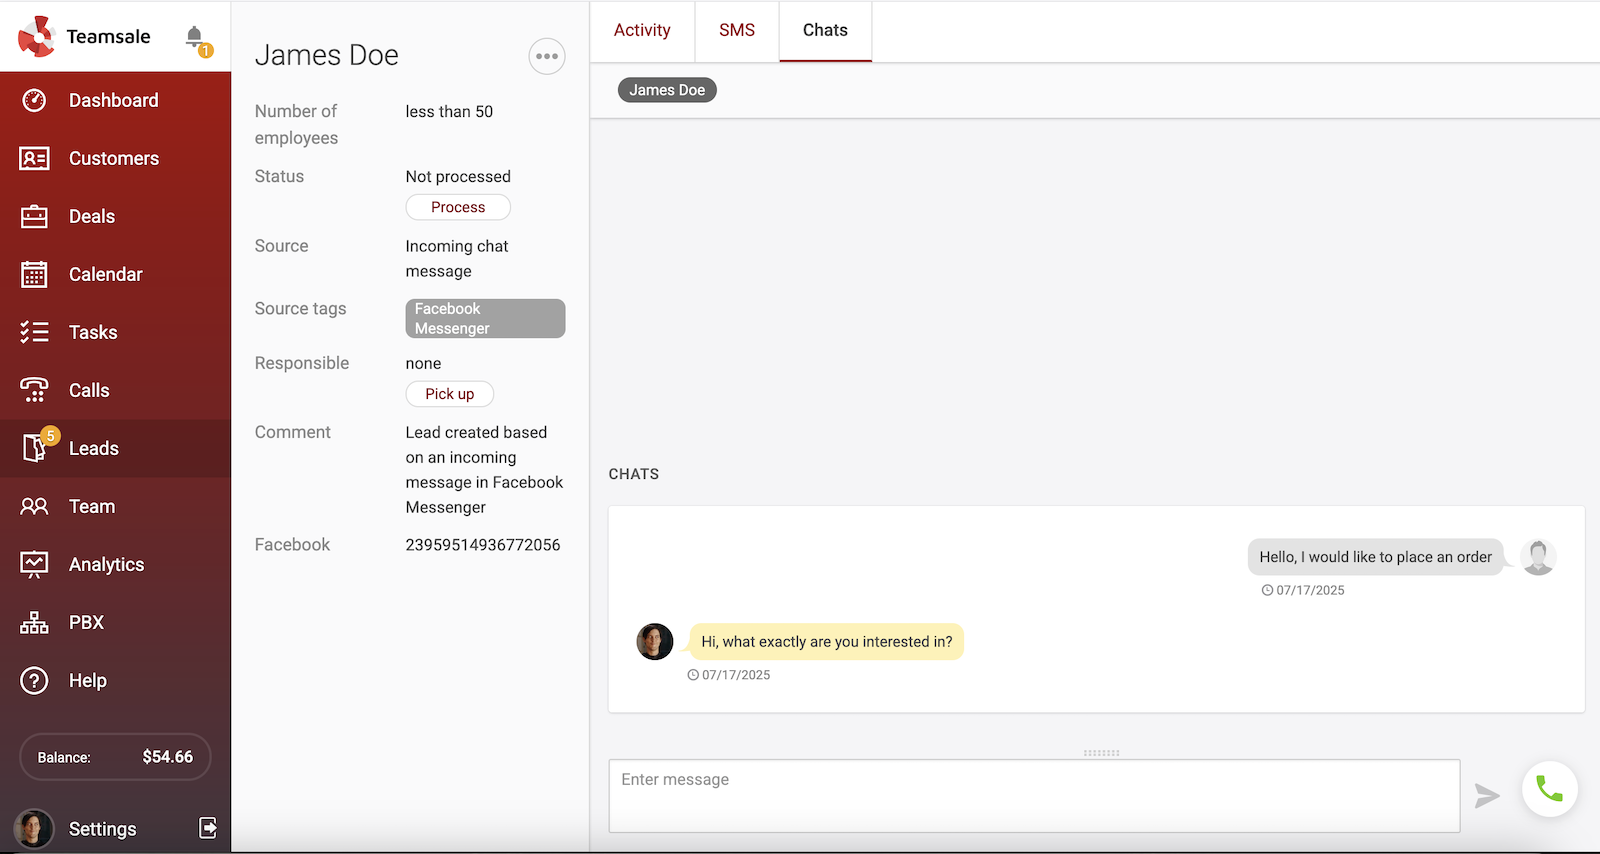Open the three-dot lead options menu
This screenshot has width=1600, height=854.
point(547,56)
